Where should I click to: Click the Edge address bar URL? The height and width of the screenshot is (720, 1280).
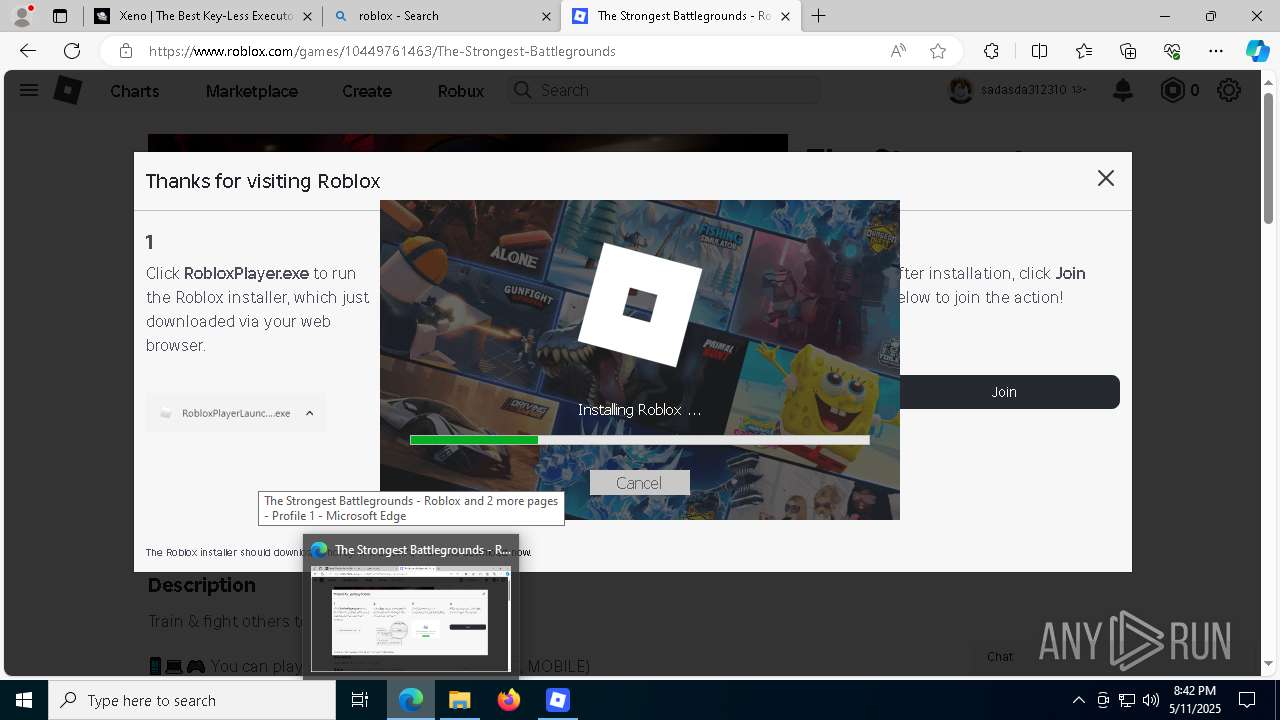pyautogui.click(x=382, y=51)
